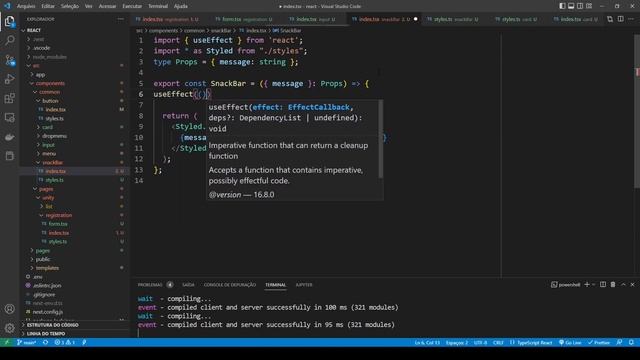Expand Estrutura do Código section

pyautogui.click(x=52, y=325)
